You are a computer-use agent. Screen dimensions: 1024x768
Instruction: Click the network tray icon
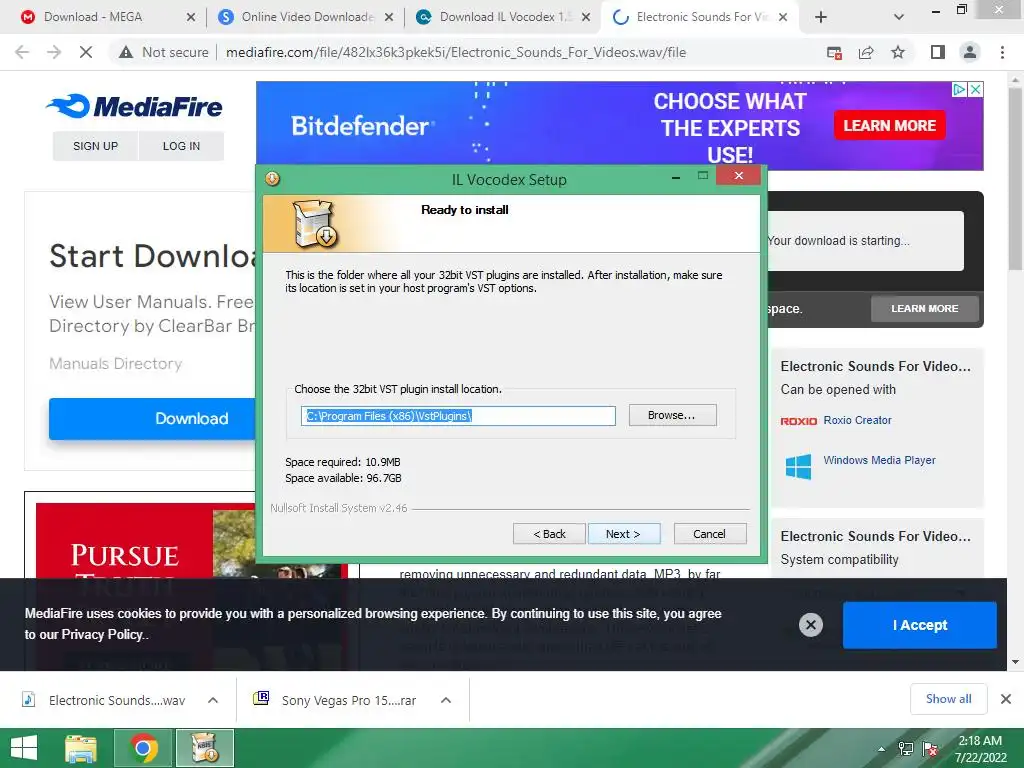tap(906, 750)
